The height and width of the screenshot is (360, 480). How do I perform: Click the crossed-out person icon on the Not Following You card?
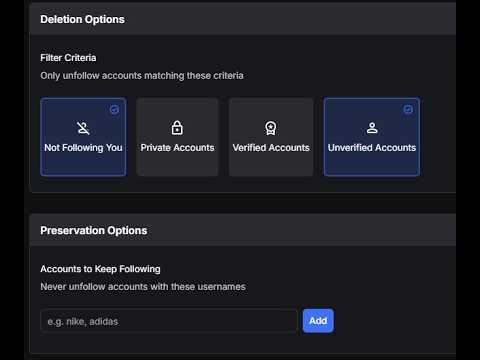pos(83,128)
